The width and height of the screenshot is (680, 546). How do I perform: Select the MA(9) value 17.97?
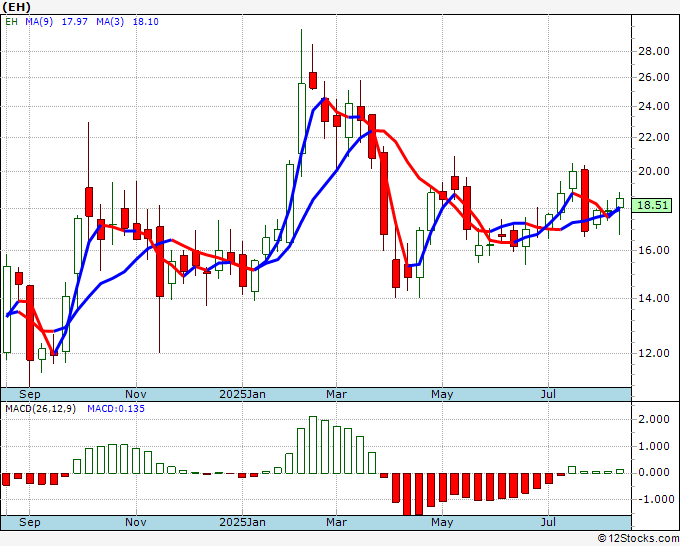pyautogui.click(x=75, y=22)
